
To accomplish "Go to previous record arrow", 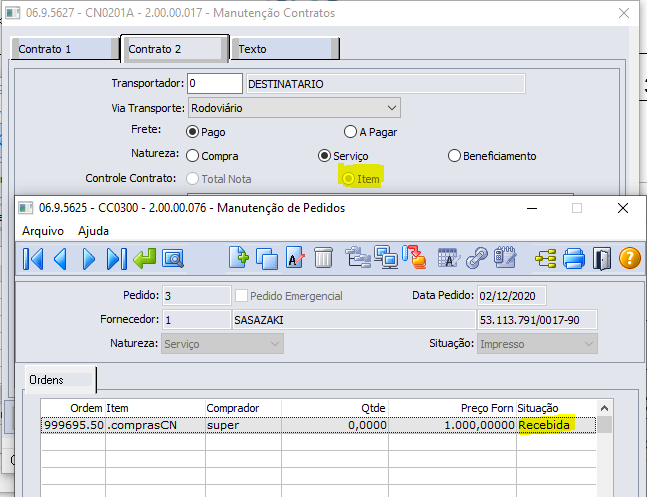I will point(61,259).
